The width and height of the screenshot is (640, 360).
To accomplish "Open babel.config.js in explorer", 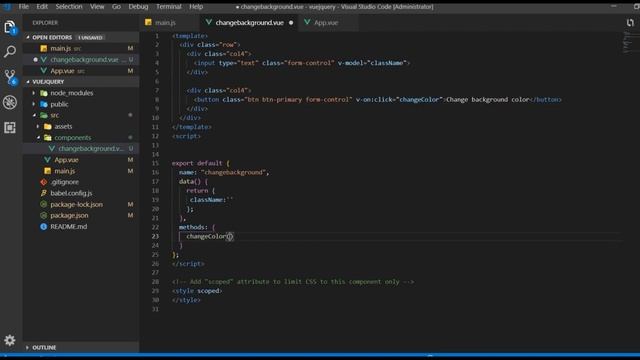I will (x=81, y=193).
